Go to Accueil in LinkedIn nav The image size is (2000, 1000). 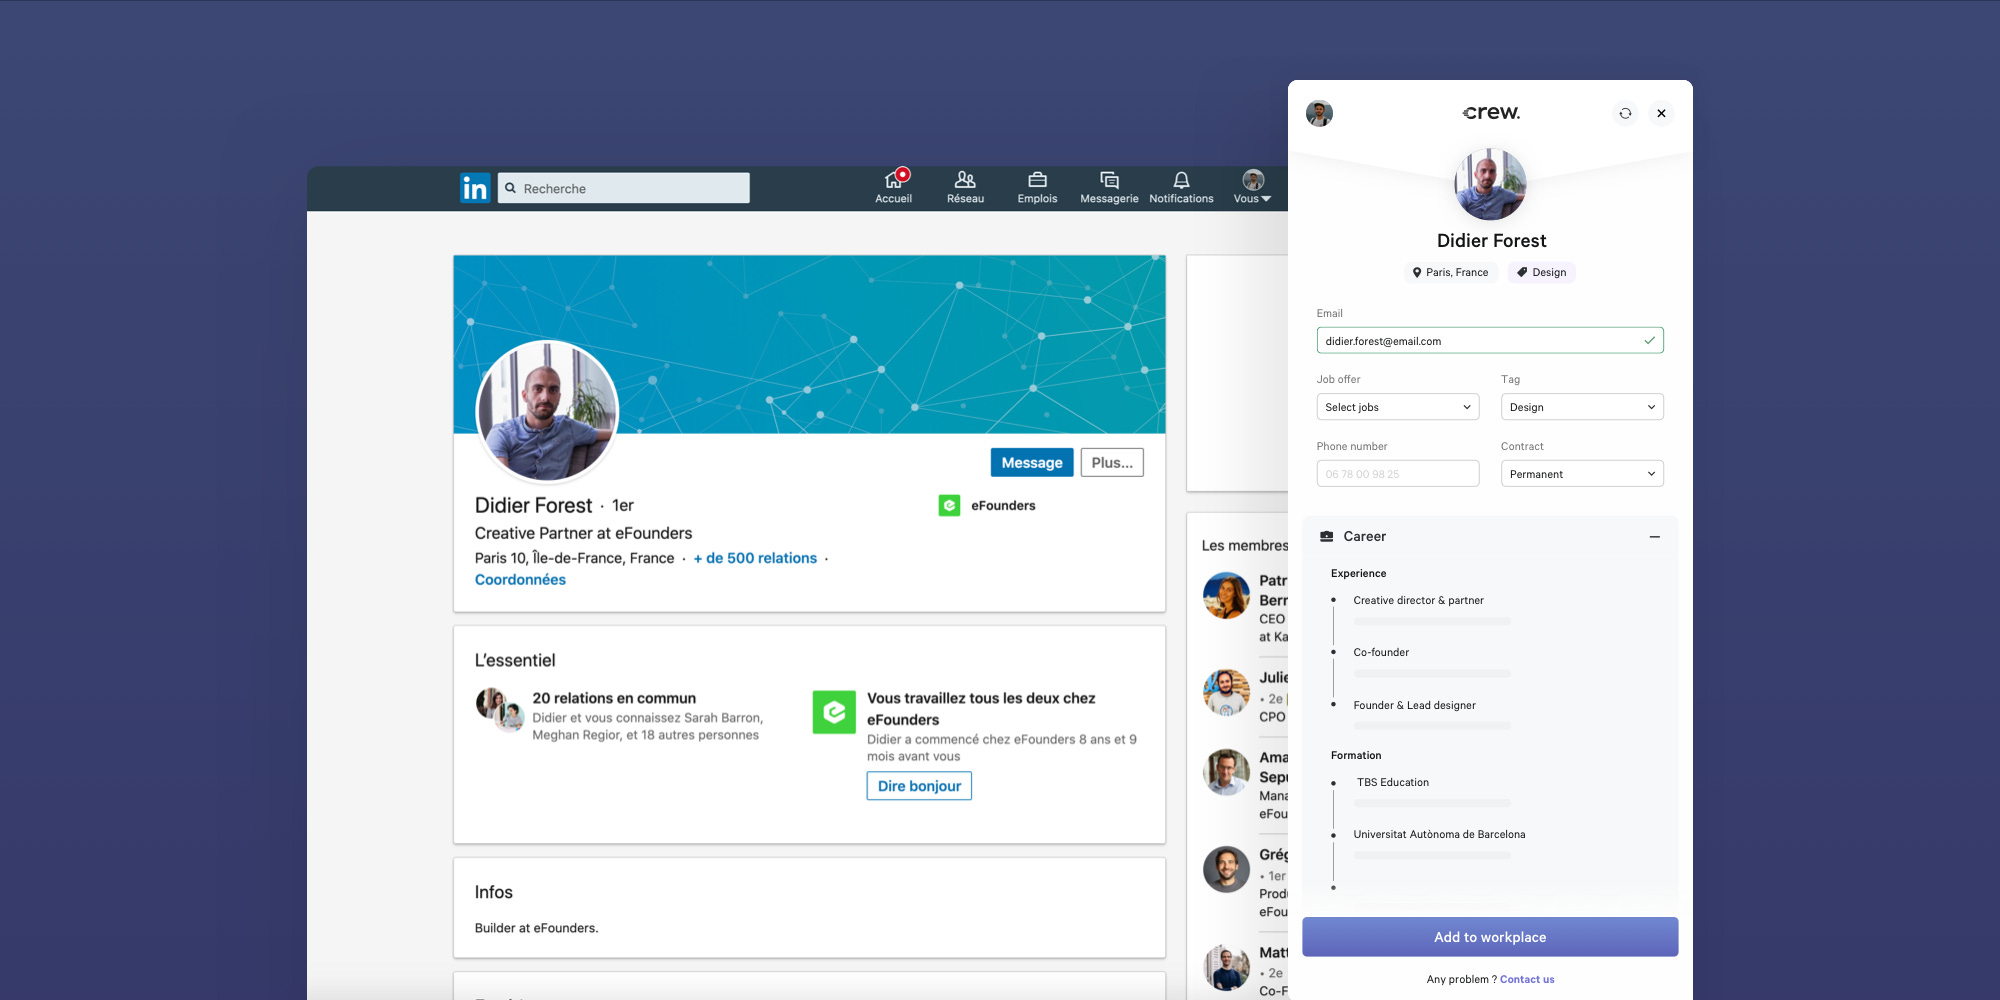click(x=893, y=187)
